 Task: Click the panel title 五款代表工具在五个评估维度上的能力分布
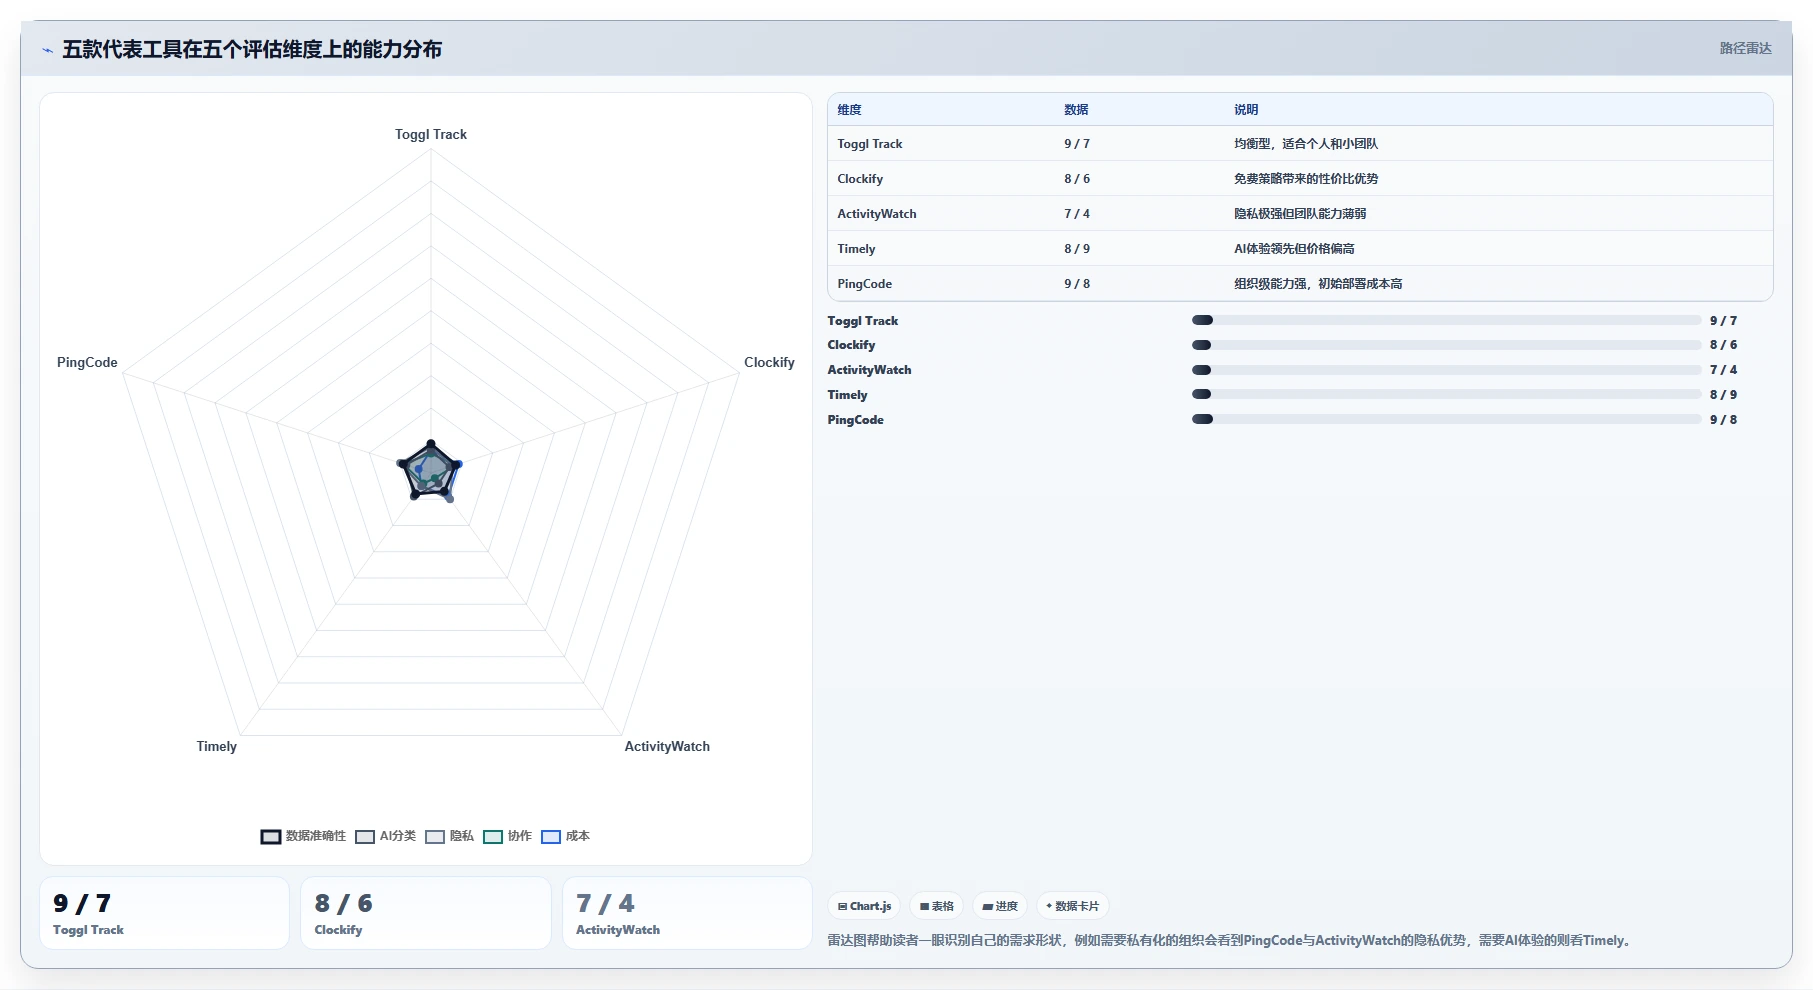click(252, 49)
